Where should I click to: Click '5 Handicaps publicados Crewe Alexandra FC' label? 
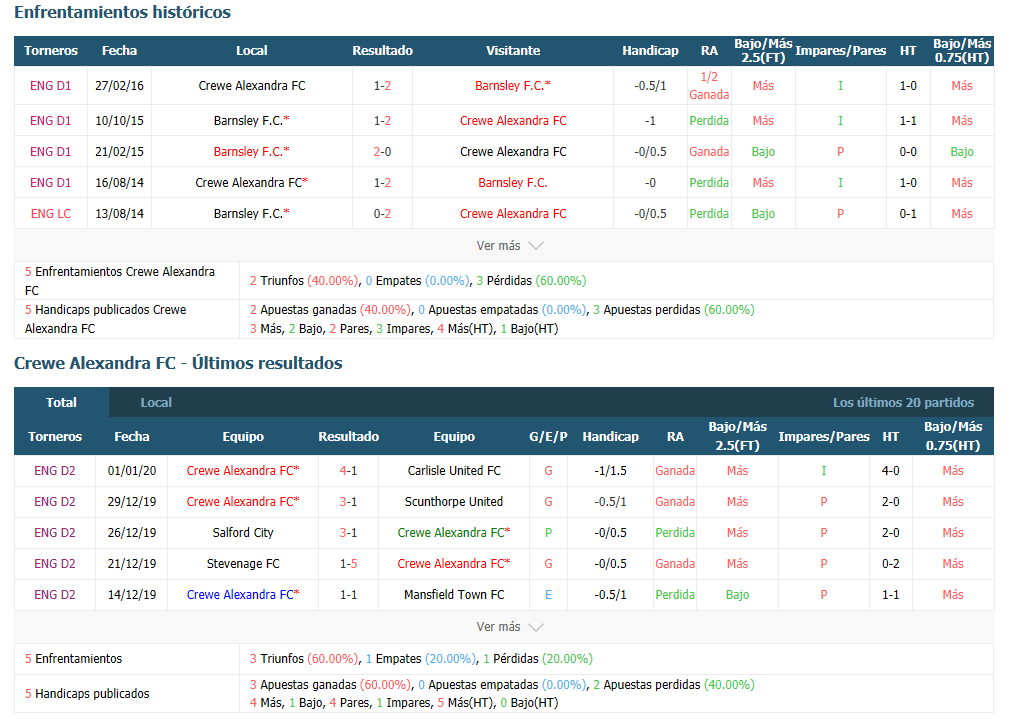(x=105, y=319)
